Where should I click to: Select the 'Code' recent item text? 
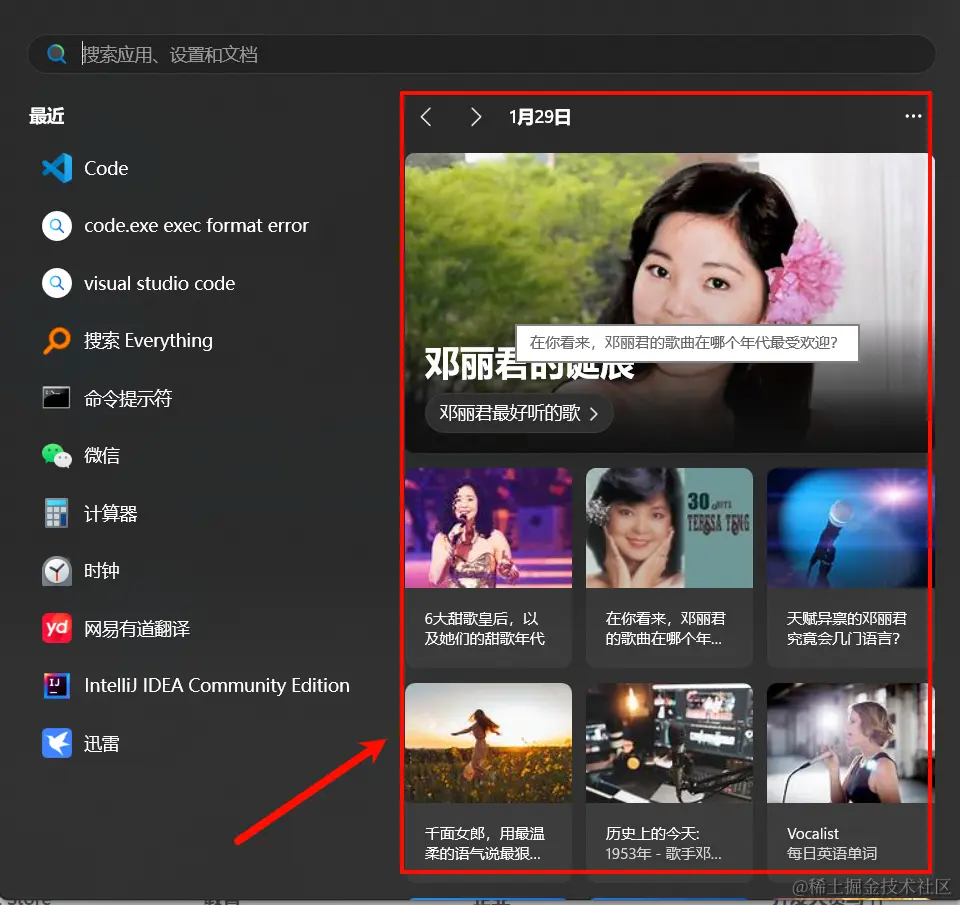[x=106, y=168]
